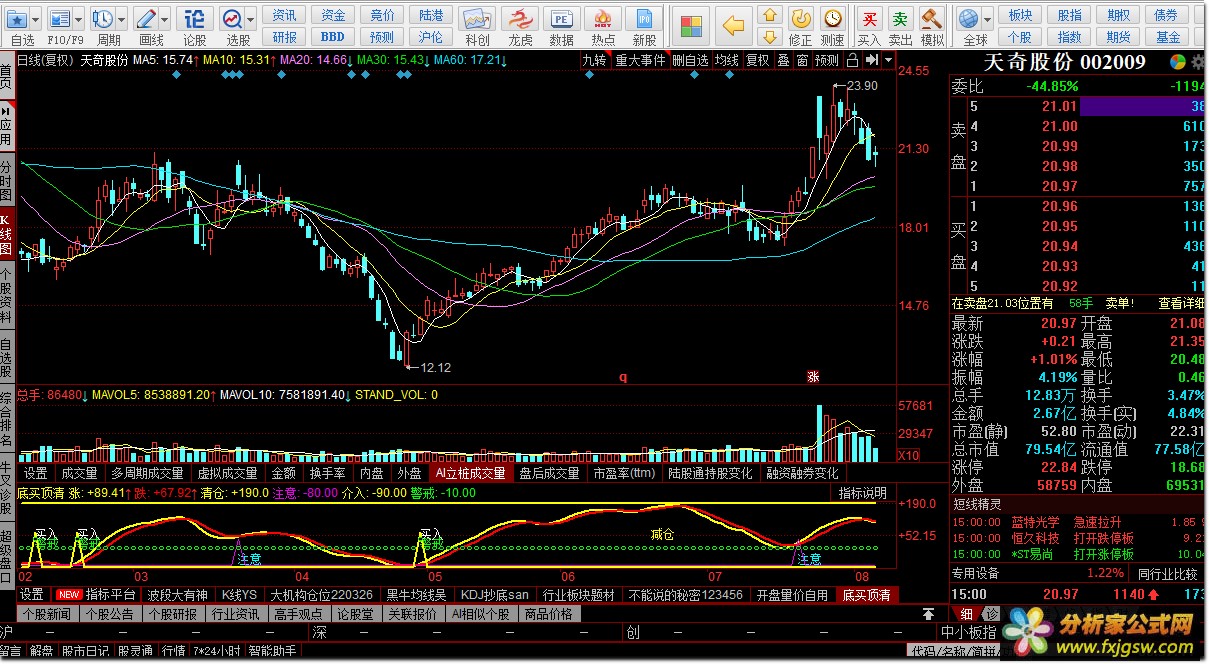
Task: Click the 板块 sector button
Action: [1020, 15]
